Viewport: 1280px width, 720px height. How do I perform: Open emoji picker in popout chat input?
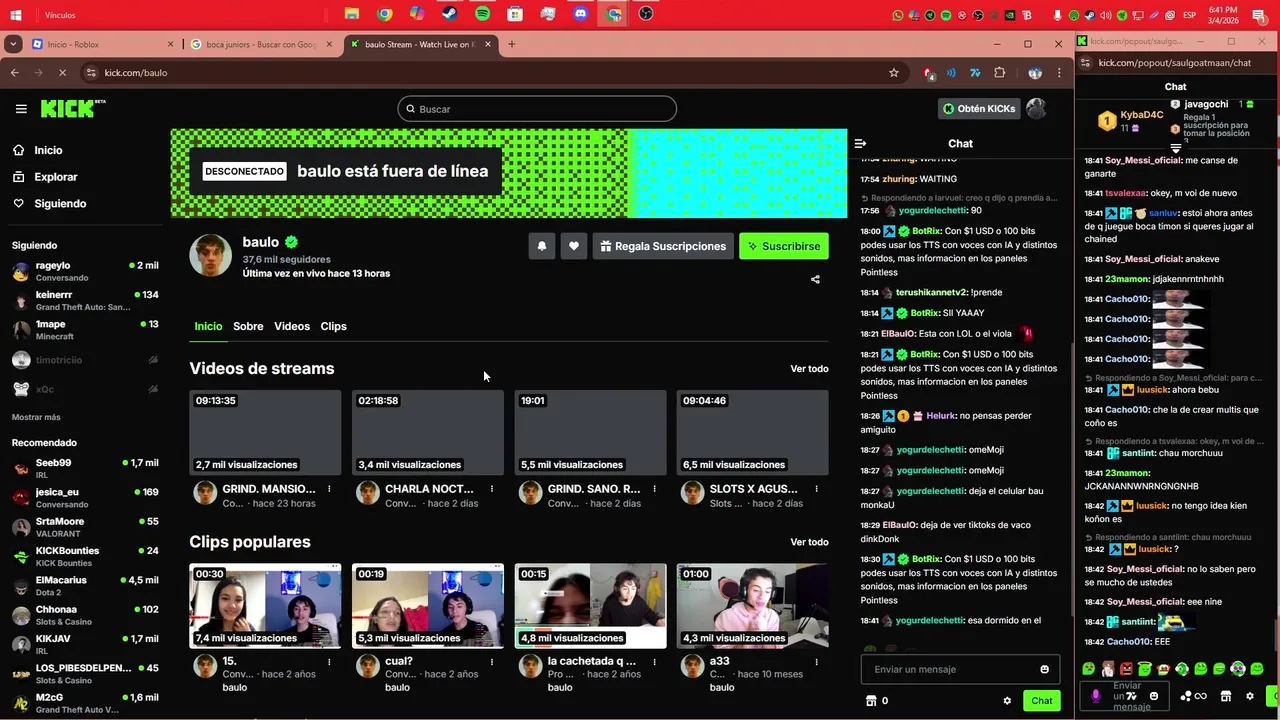[1154, 696]
